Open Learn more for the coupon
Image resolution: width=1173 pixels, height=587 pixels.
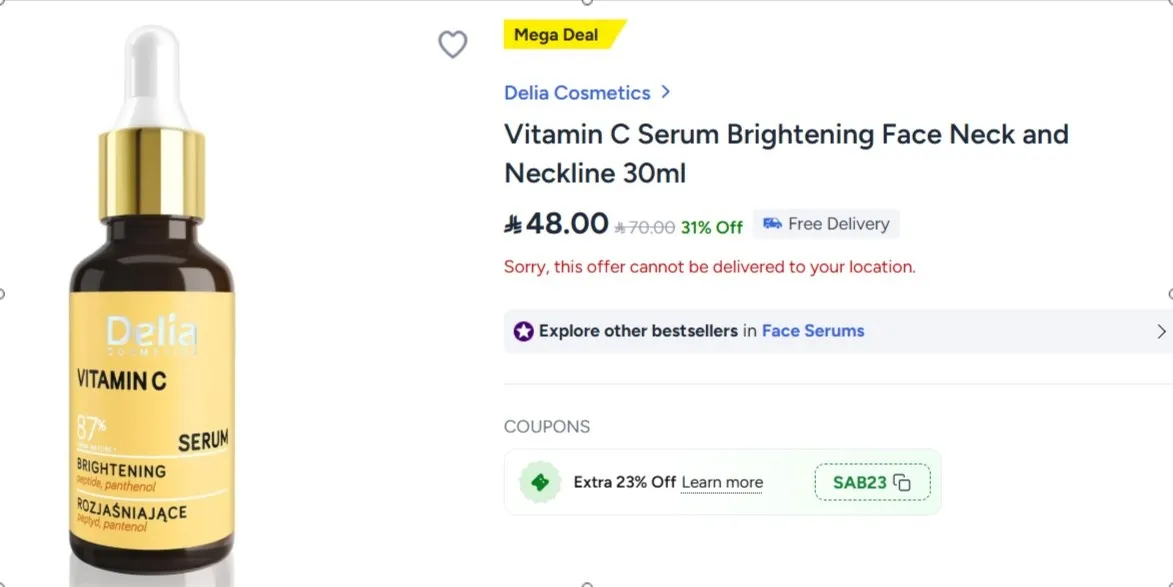coord(721,482)
